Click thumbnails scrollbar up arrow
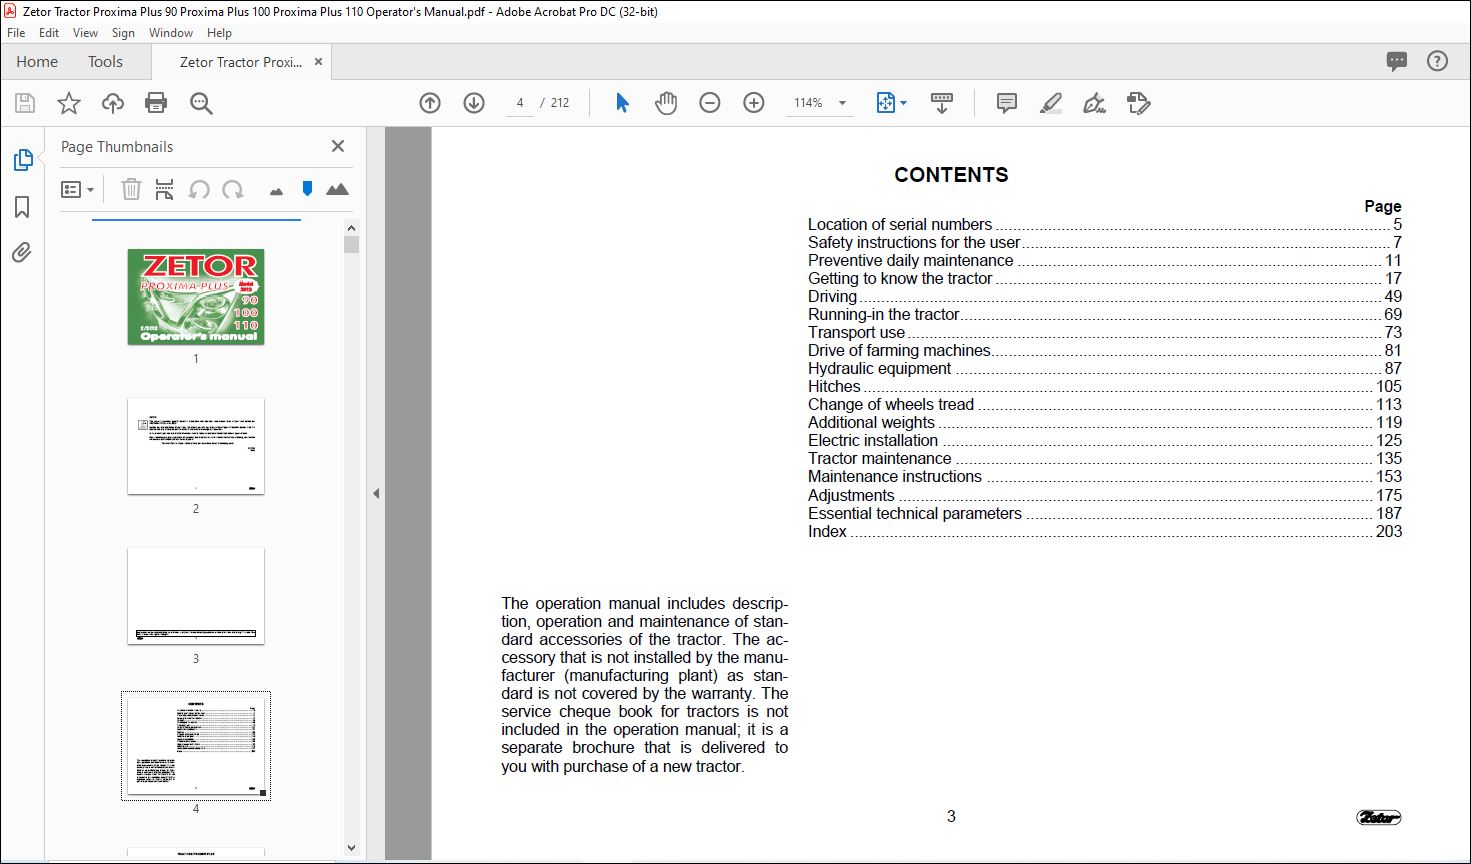Viewport: 1471px width, 864px height. coord(351,228)
